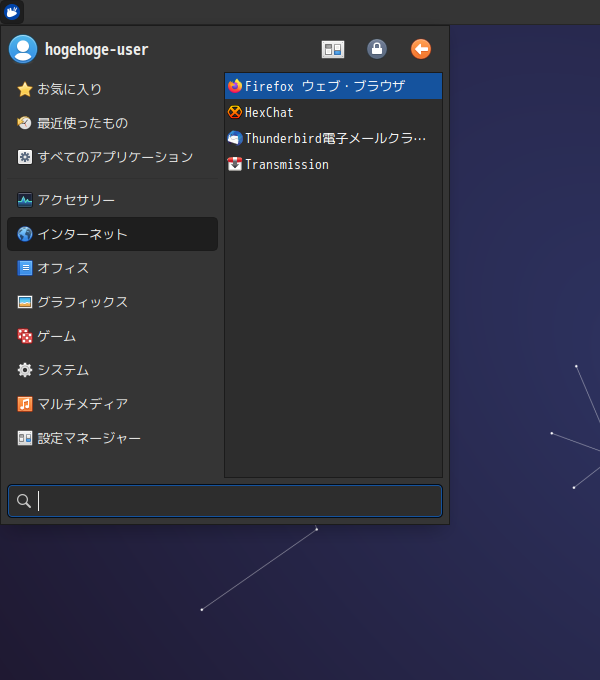Open the マルチメディア category
600x680 pixels.
pos(112,404)
